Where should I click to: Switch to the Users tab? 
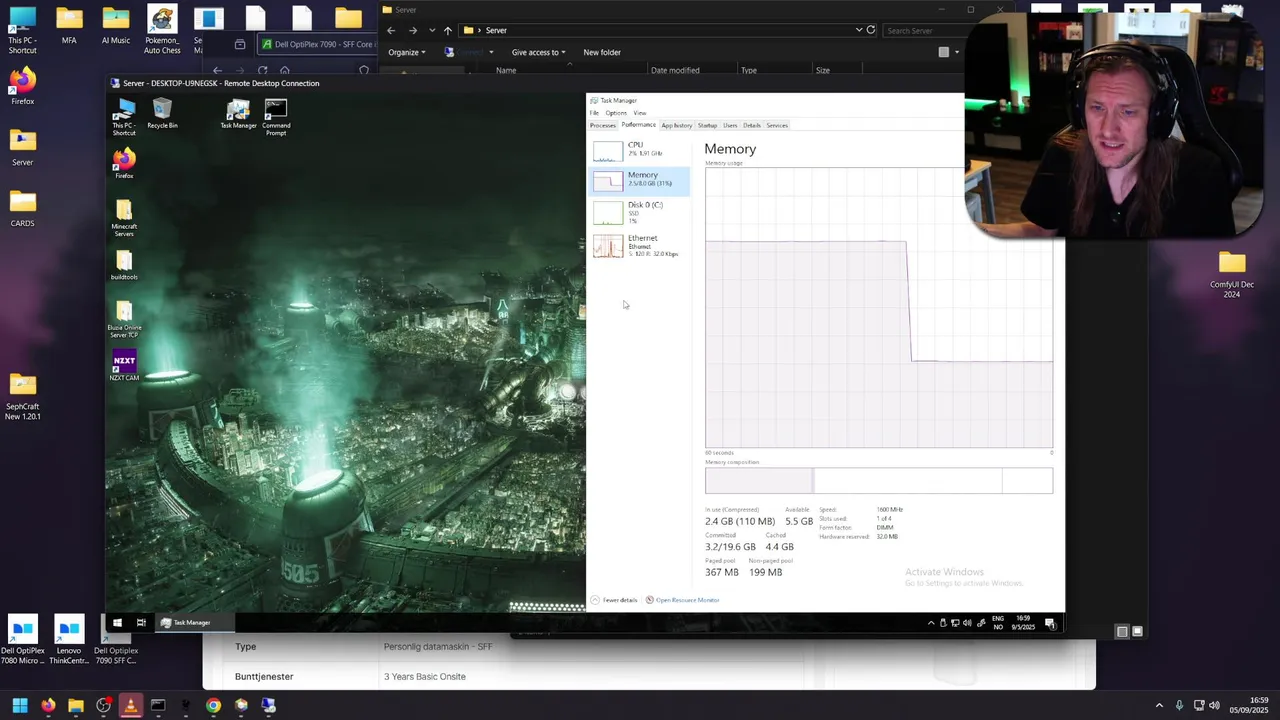[730, 125]
